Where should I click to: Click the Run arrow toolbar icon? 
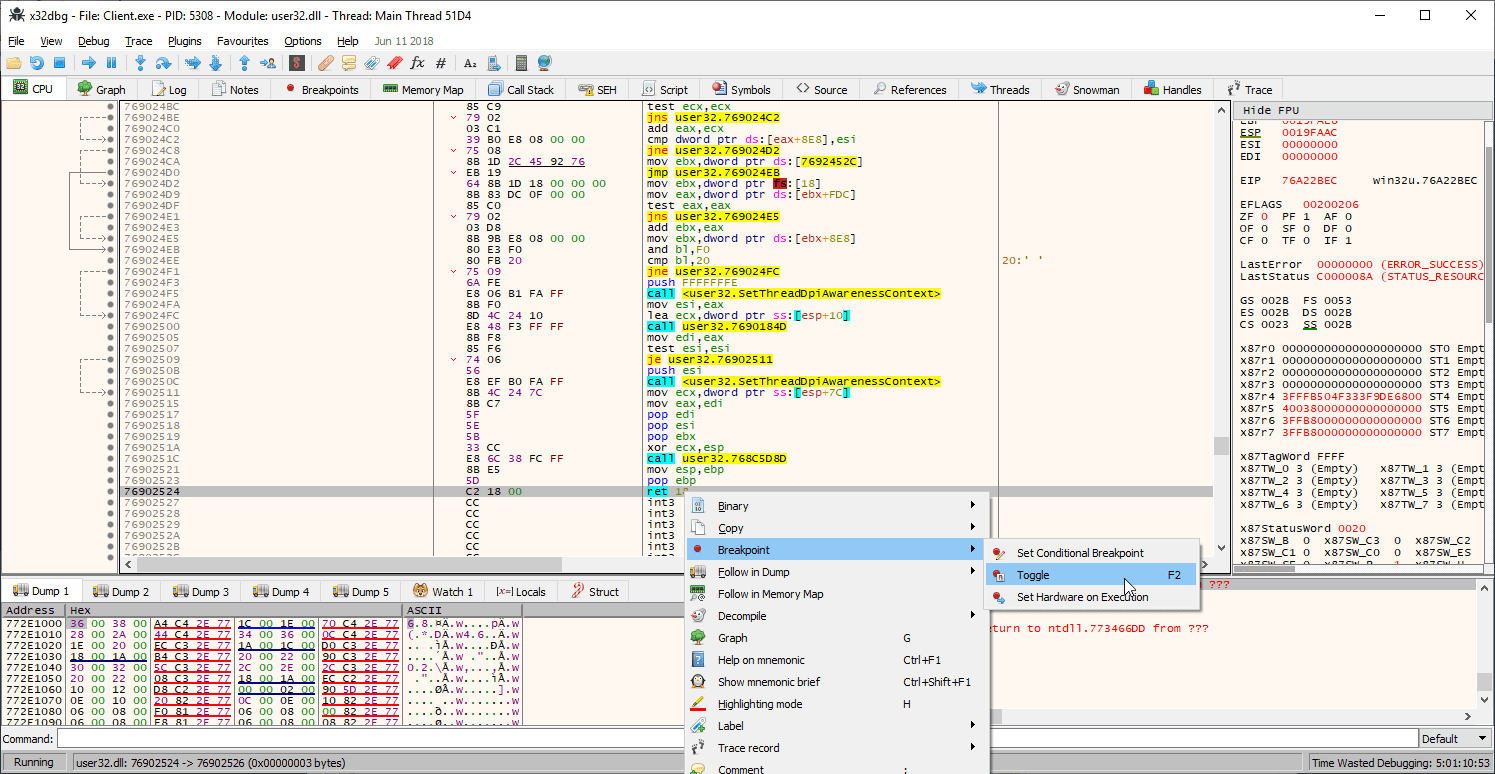[88, 63]
